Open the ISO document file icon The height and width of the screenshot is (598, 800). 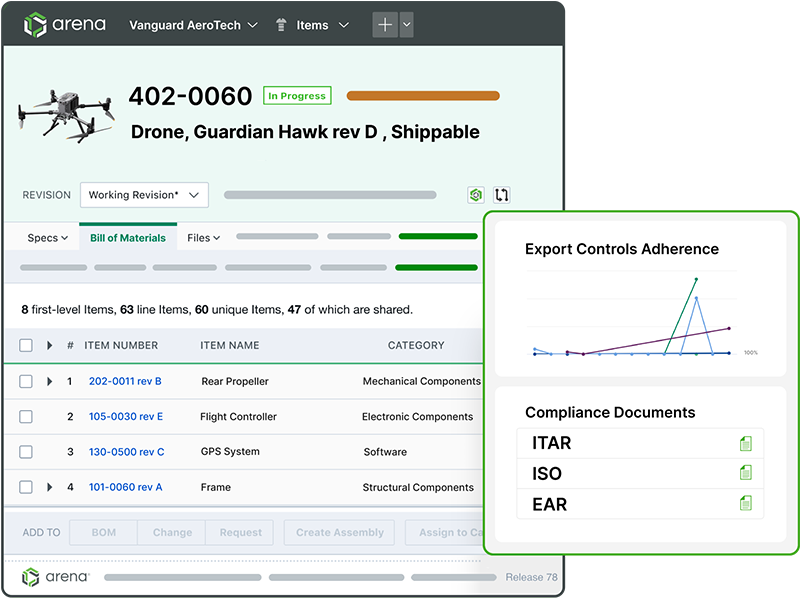(745, 472)
